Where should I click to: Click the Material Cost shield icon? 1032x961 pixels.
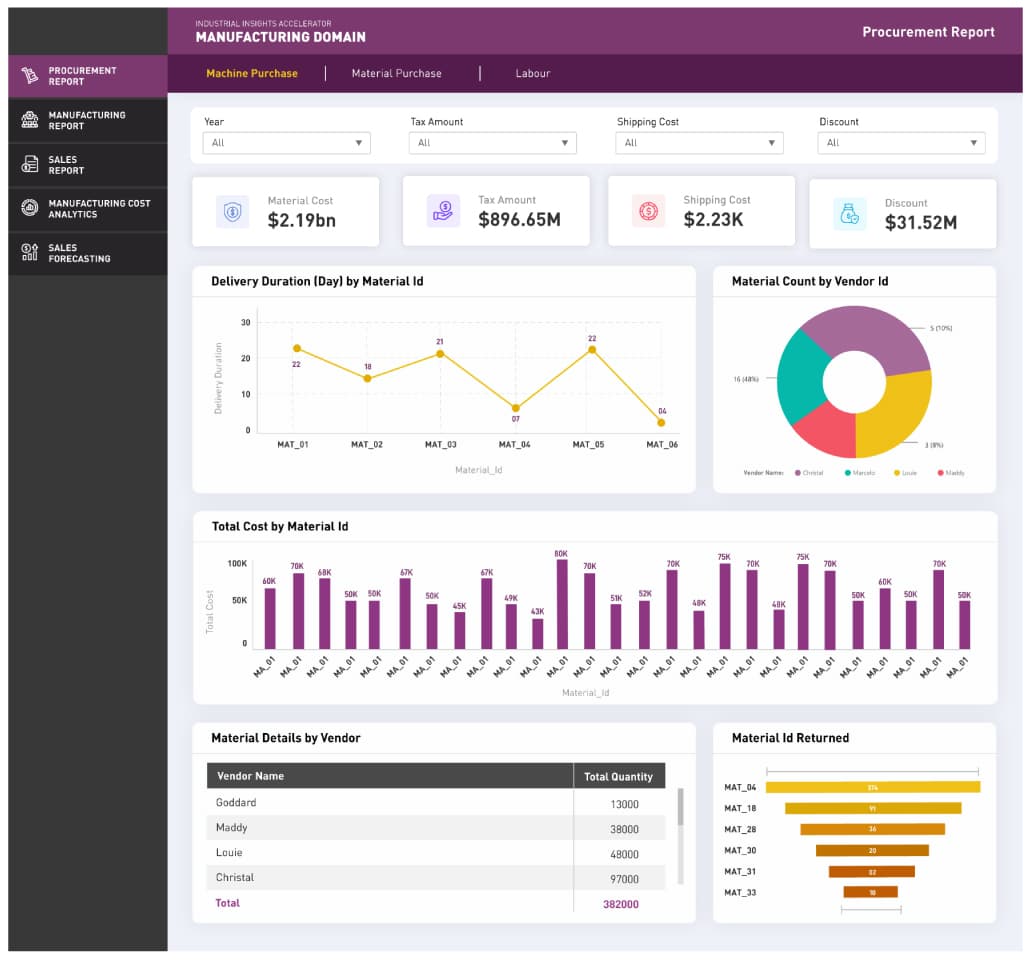tap(232, 211)
